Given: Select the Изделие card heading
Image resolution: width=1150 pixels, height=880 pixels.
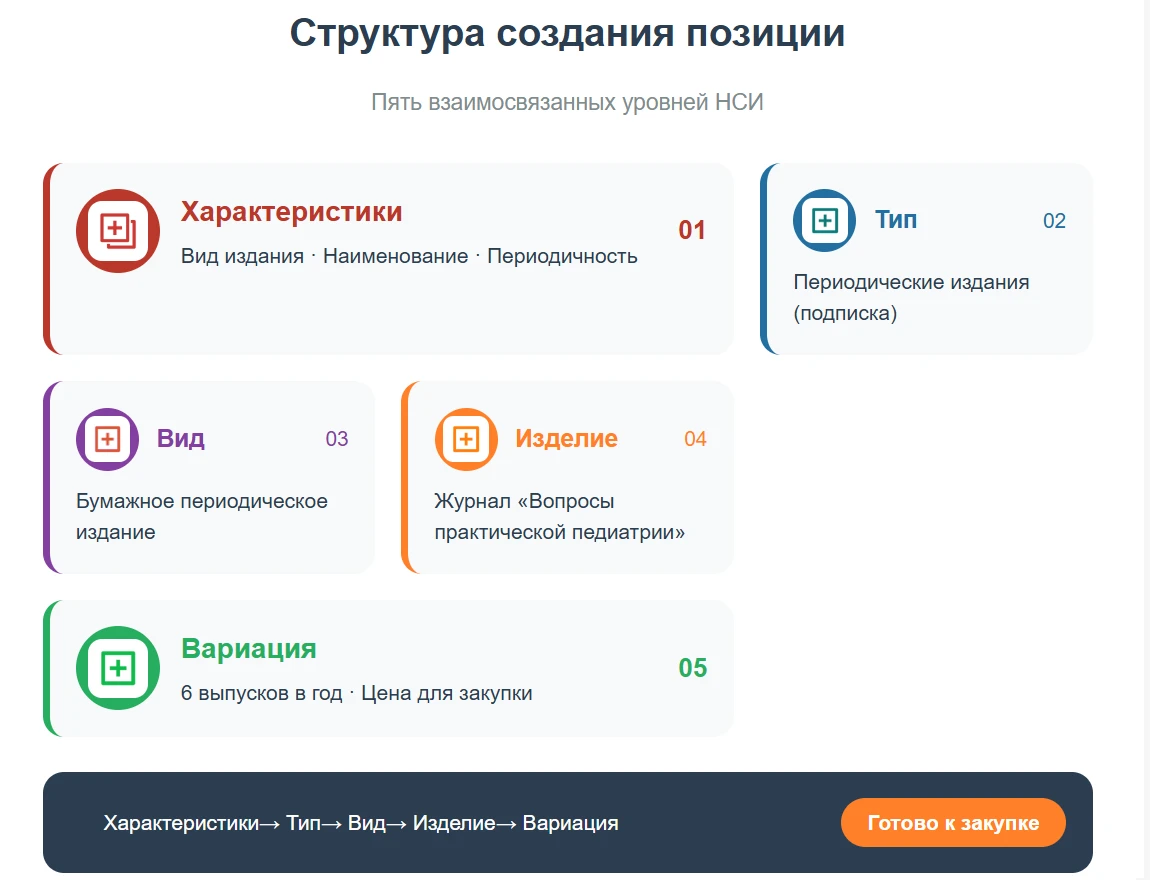Looking at the screenshot, I should pyautogui.click(x=566, y=438).
